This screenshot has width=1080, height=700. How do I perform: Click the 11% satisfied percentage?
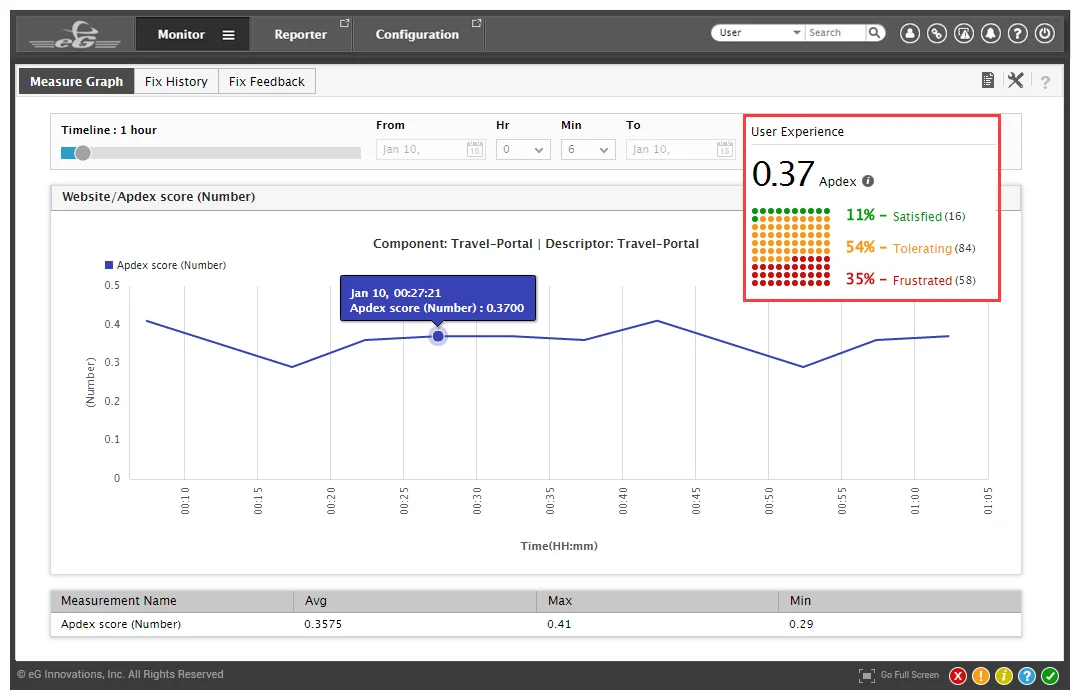click(x=860, y=215)
